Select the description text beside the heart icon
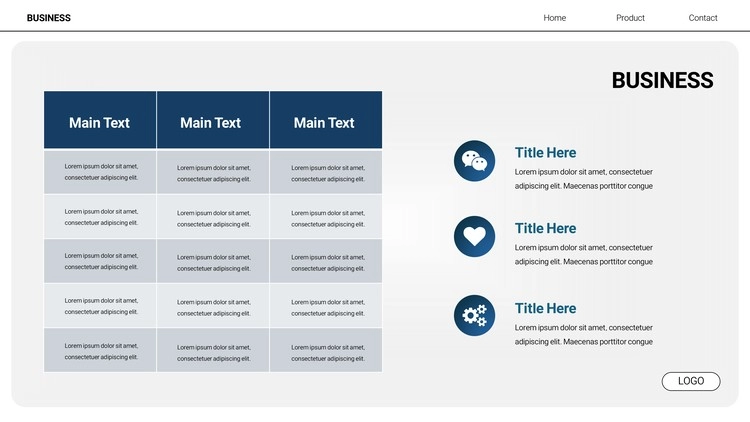This screenshot has width=750, height=422. [584, 254]
